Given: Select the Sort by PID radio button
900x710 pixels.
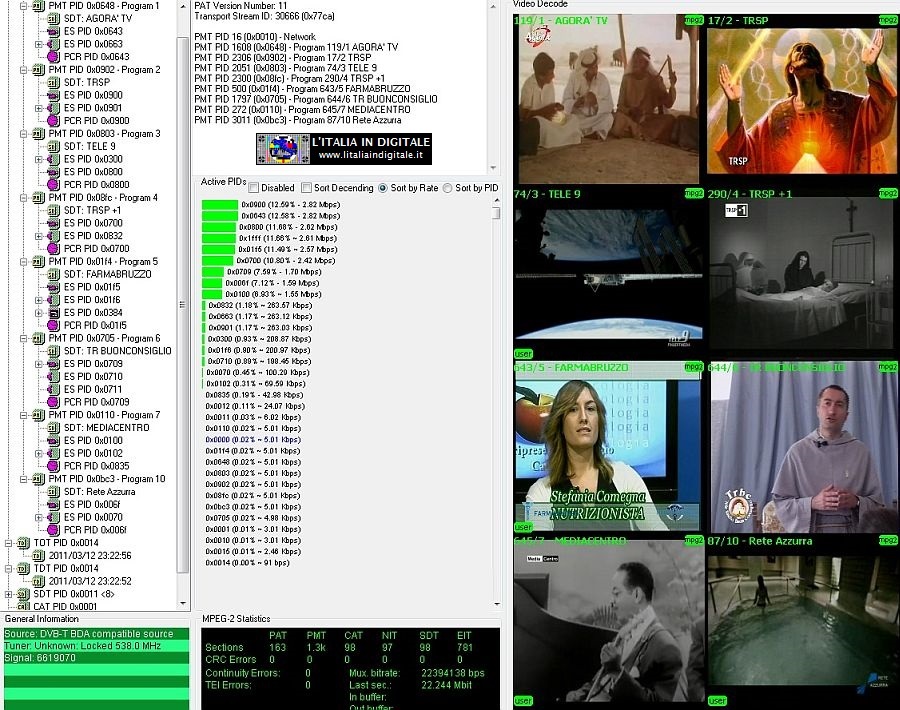Looking at the screenshot, I should click(x=448, y=188).
